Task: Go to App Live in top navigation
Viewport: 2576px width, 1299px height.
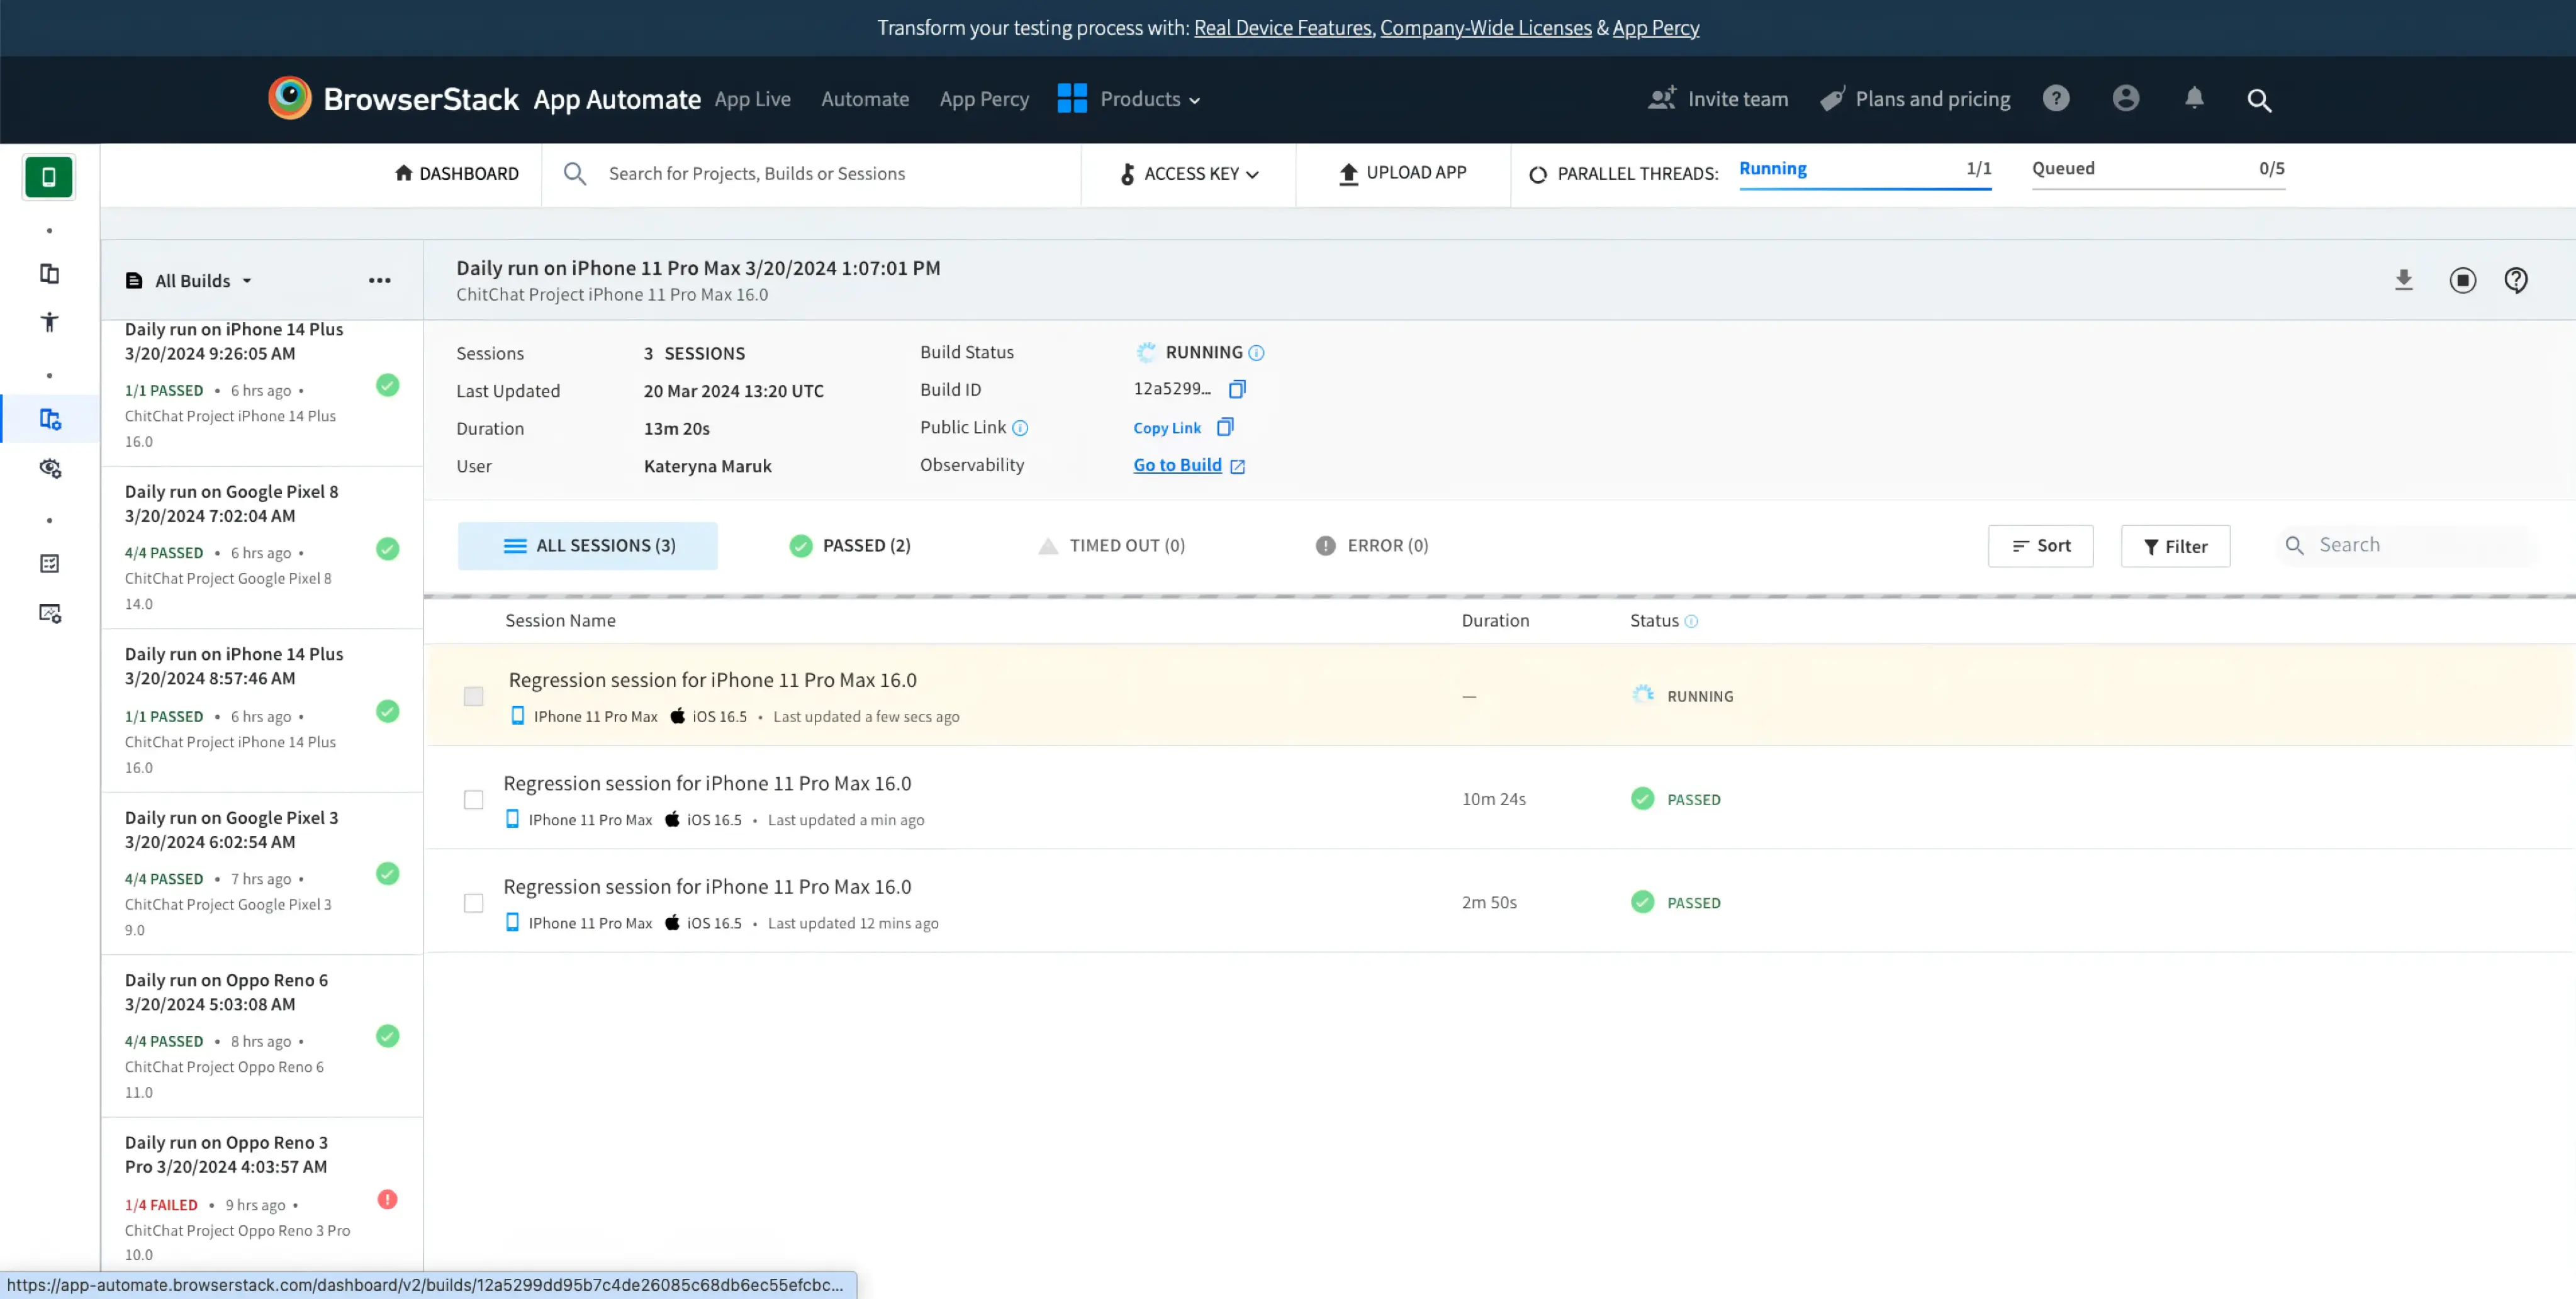Action: click(x=753, y=99)
